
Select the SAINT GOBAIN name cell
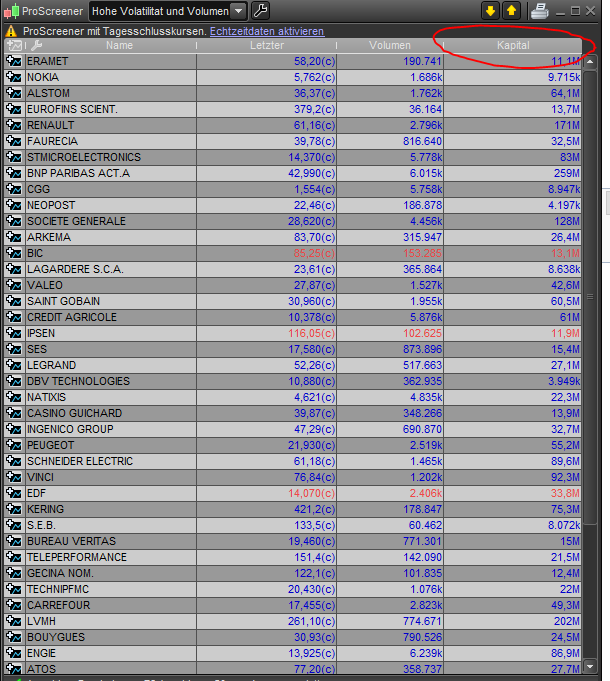(111, 301)
